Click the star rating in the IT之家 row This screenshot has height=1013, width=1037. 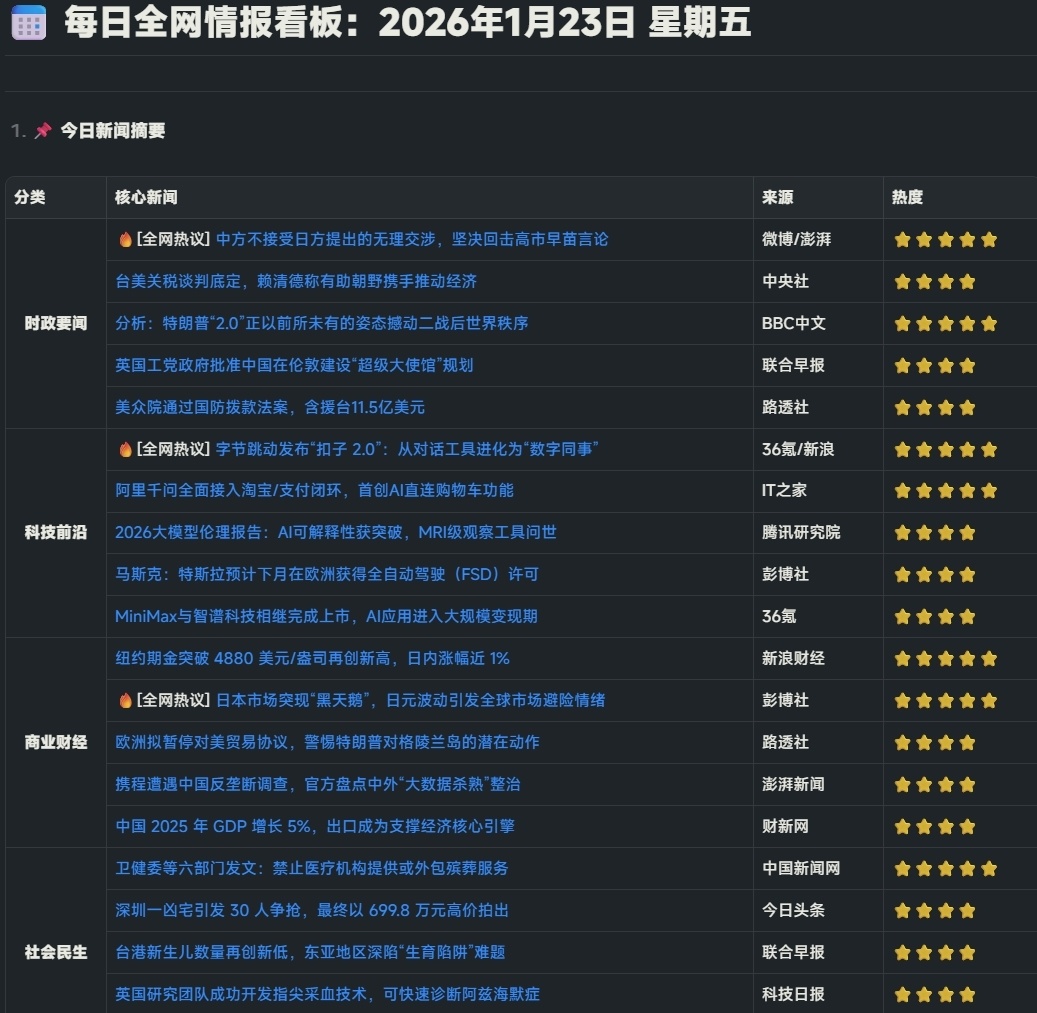[946, 491]
